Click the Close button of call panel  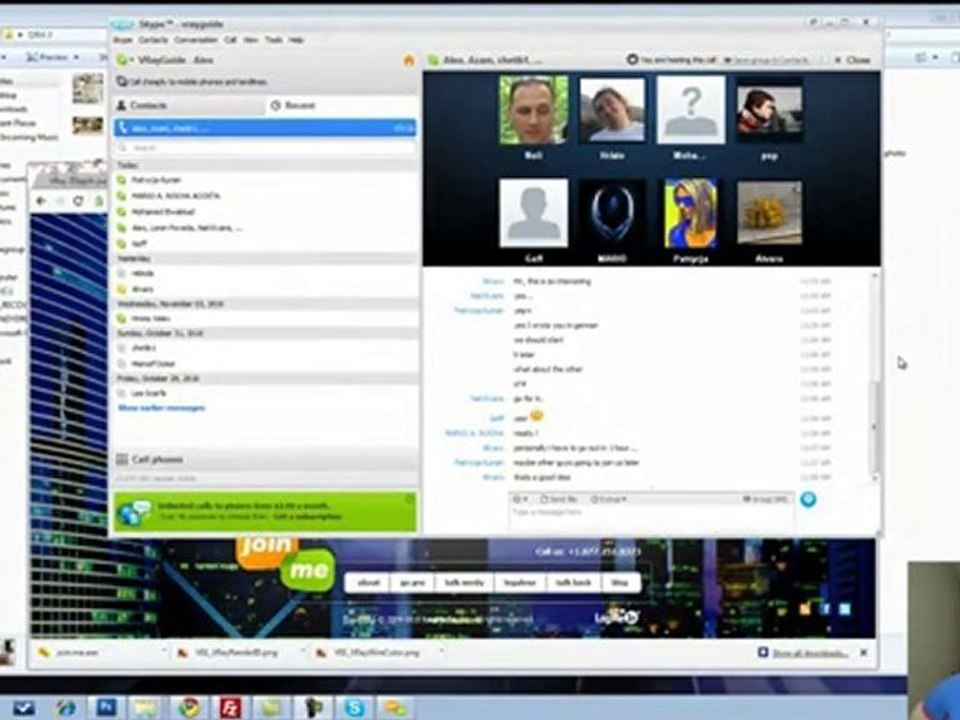click(x=853, y=60)
